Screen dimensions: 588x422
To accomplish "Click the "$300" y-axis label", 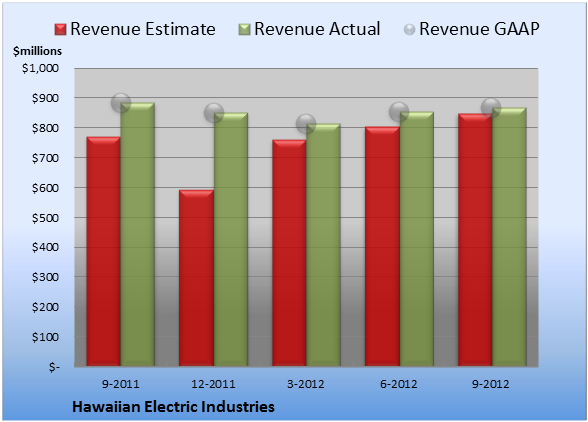I will coord(45,277).
